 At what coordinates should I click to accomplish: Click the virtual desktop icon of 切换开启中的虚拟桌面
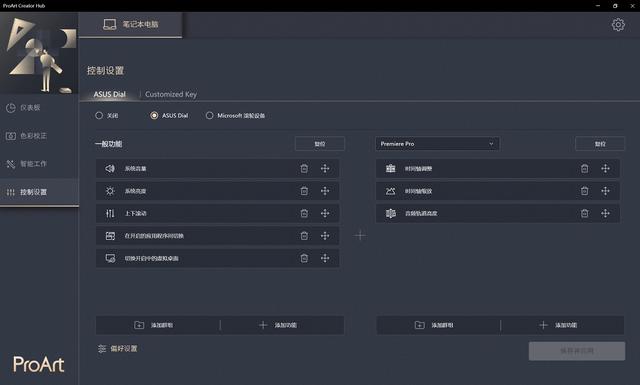[x=110, y=258]
